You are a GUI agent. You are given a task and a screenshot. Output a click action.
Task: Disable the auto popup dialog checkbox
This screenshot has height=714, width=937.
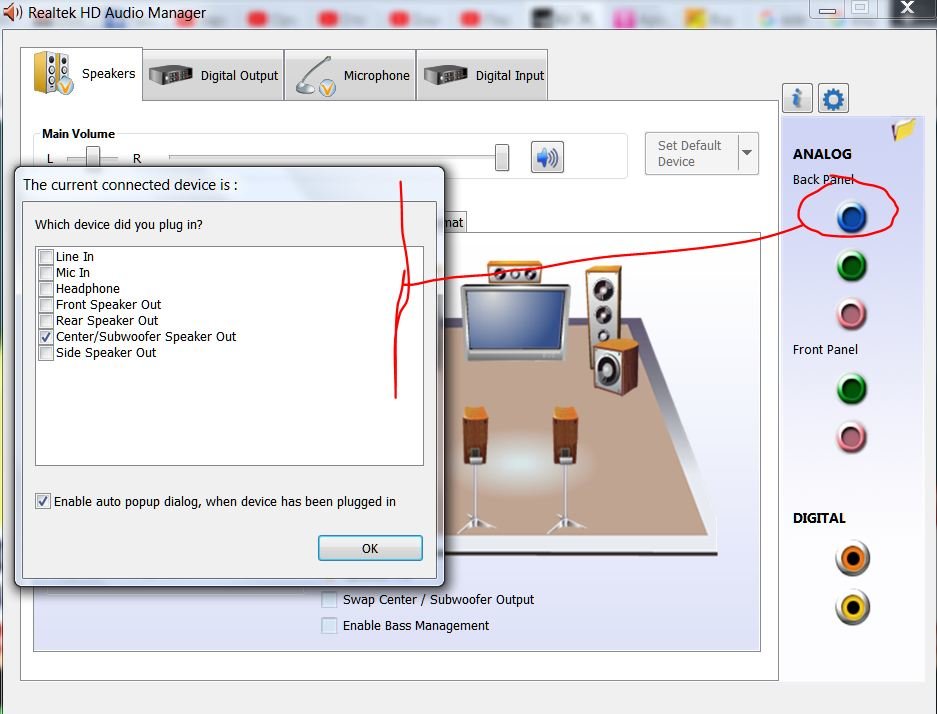tap(42, 501)
